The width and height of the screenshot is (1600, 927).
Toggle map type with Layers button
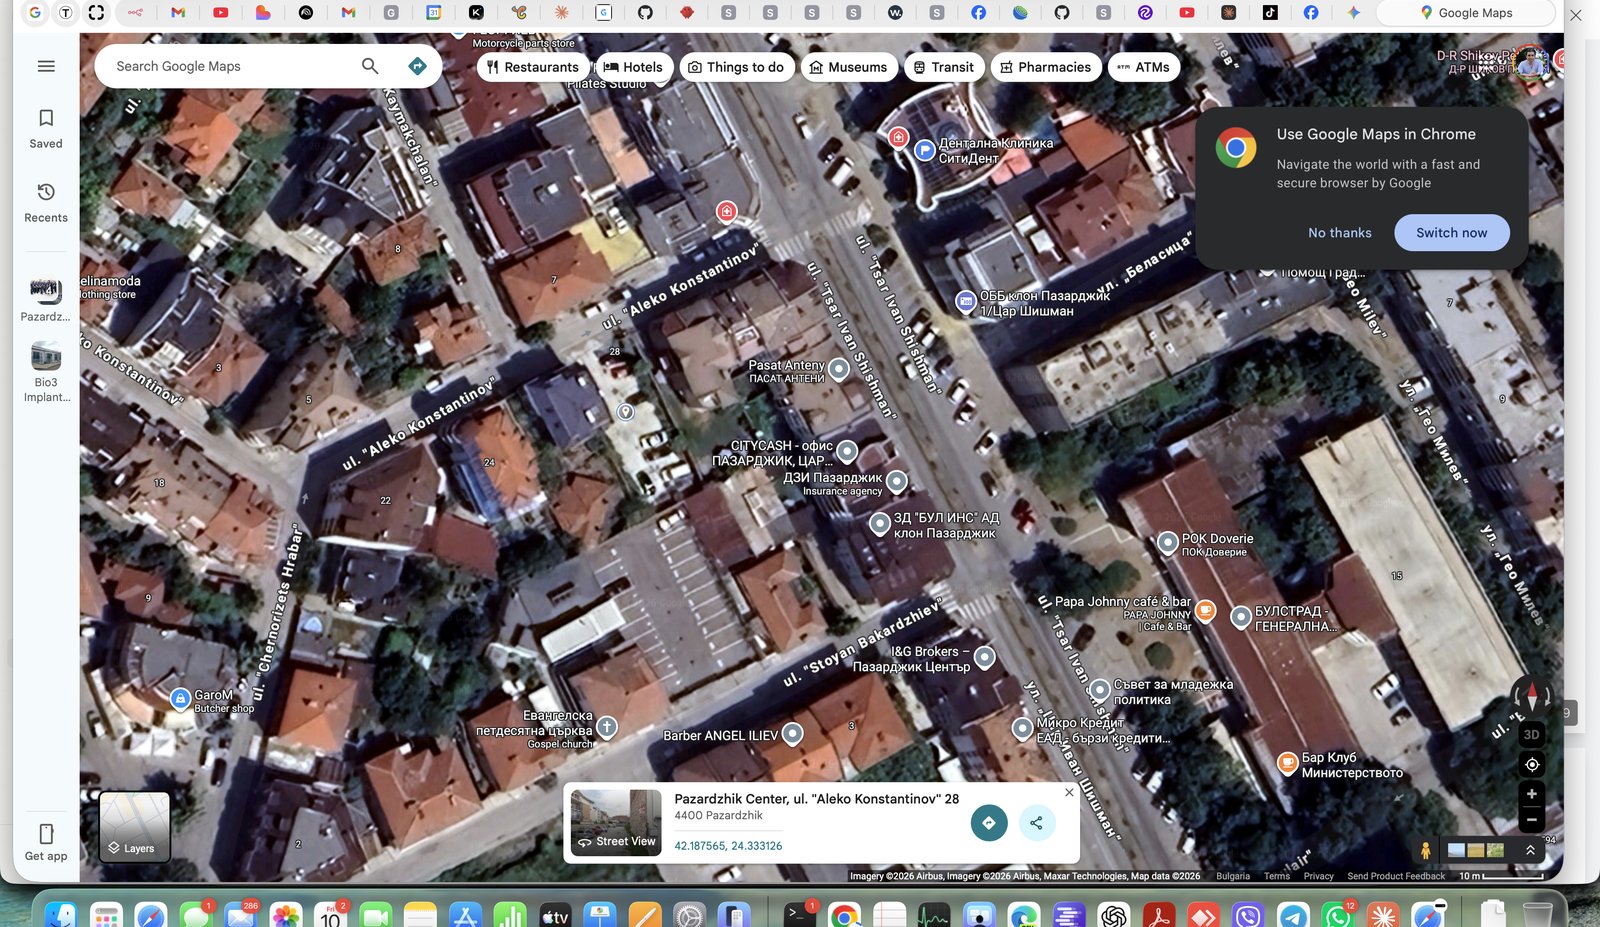tap(135, 827)
